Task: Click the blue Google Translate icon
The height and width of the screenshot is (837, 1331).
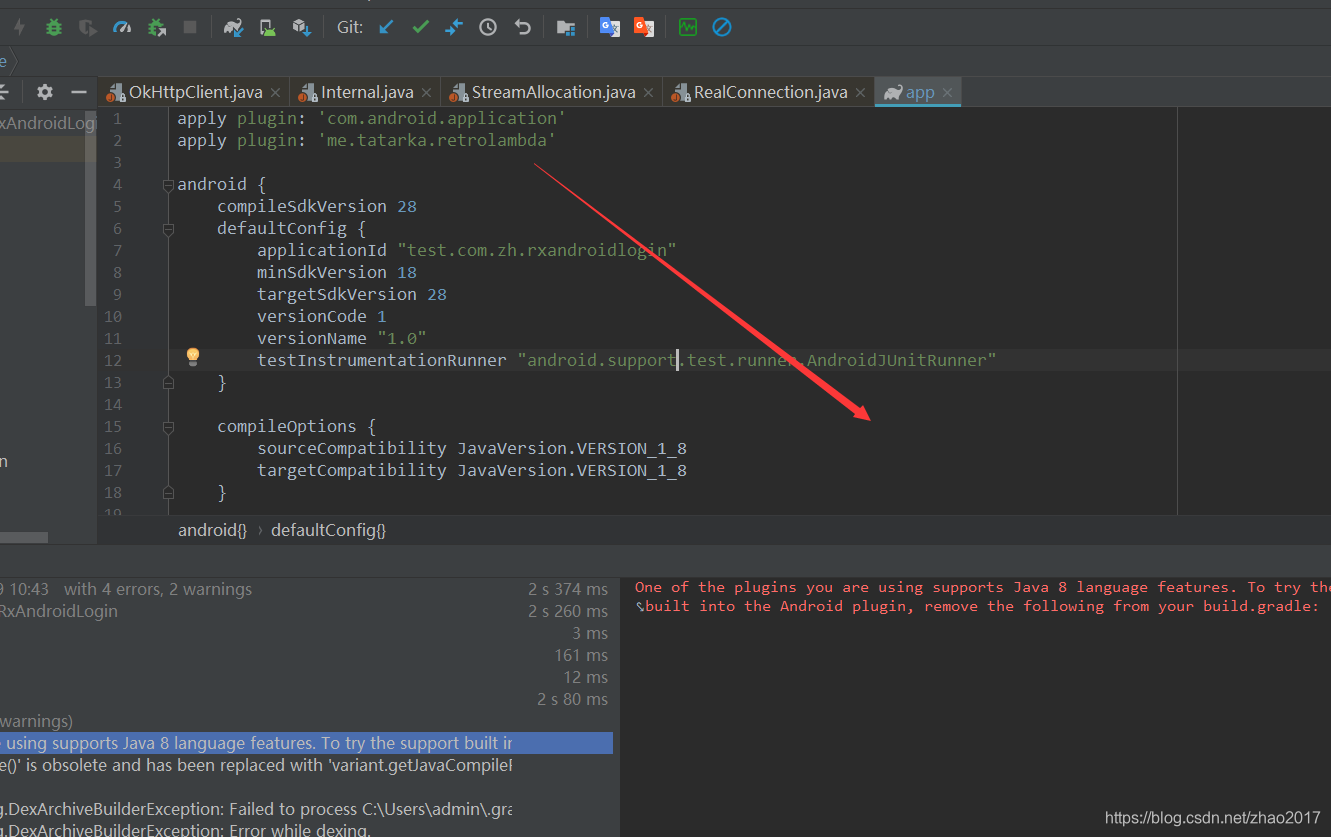Action: point(609,27)
